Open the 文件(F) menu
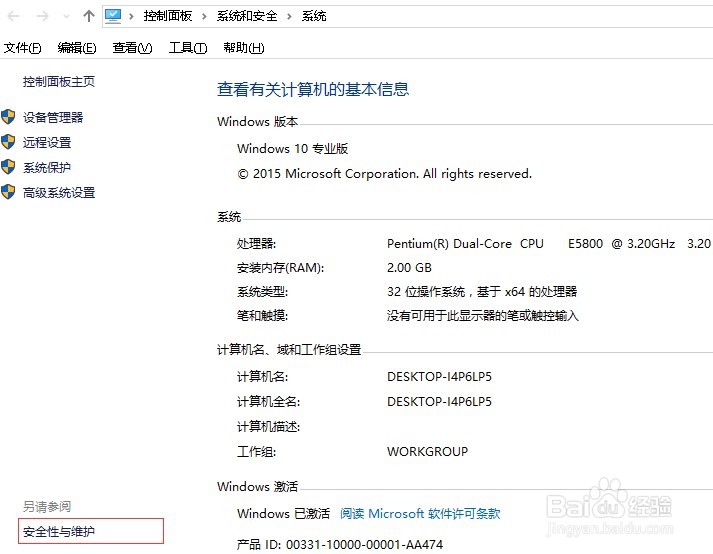This screenshot has height=554, width=713. coord(22,48)
